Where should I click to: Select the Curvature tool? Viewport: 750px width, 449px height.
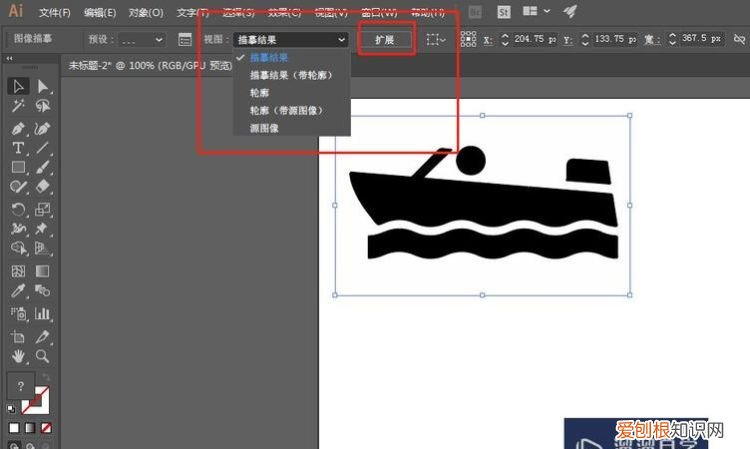[x=43, y=129]
